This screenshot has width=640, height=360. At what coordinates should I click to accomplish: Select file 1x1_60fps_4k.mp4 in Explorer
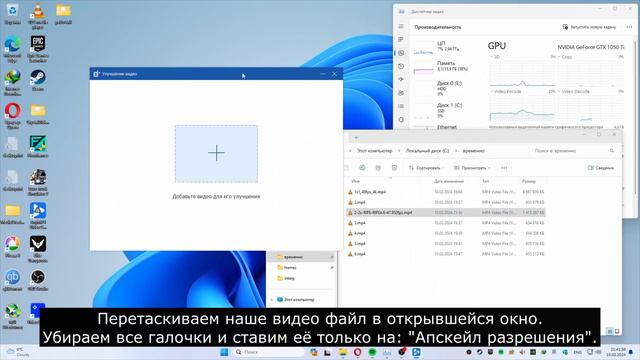[x=446, y=192]
